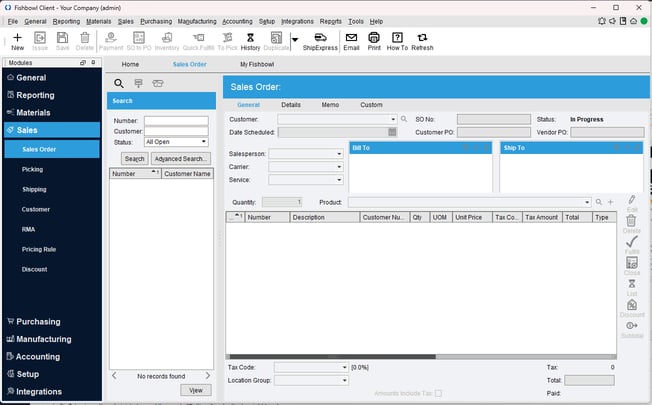The height and width of the screenshot is (405, 652).
Task: Sort by the Unit Price column header
Action: [x=472, y=217]
